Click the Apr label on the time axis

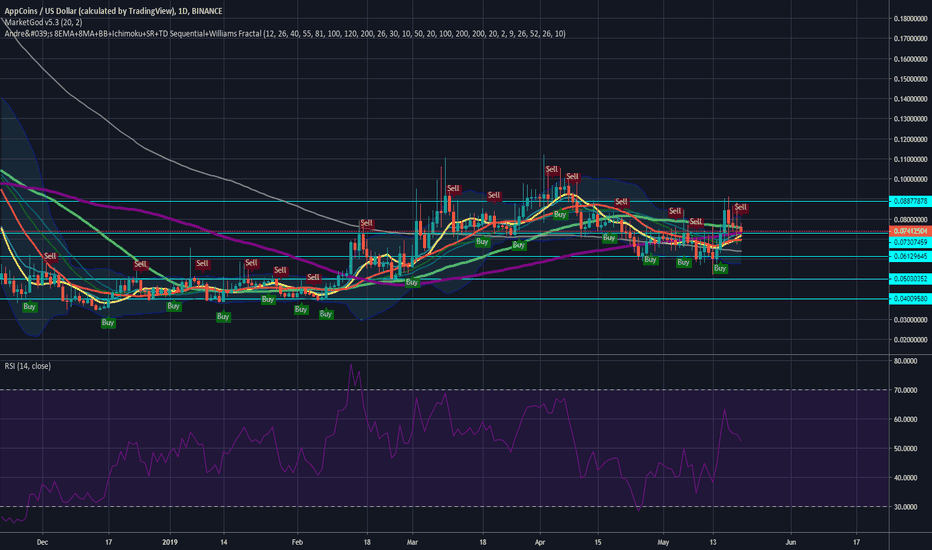tap(540, 542)
